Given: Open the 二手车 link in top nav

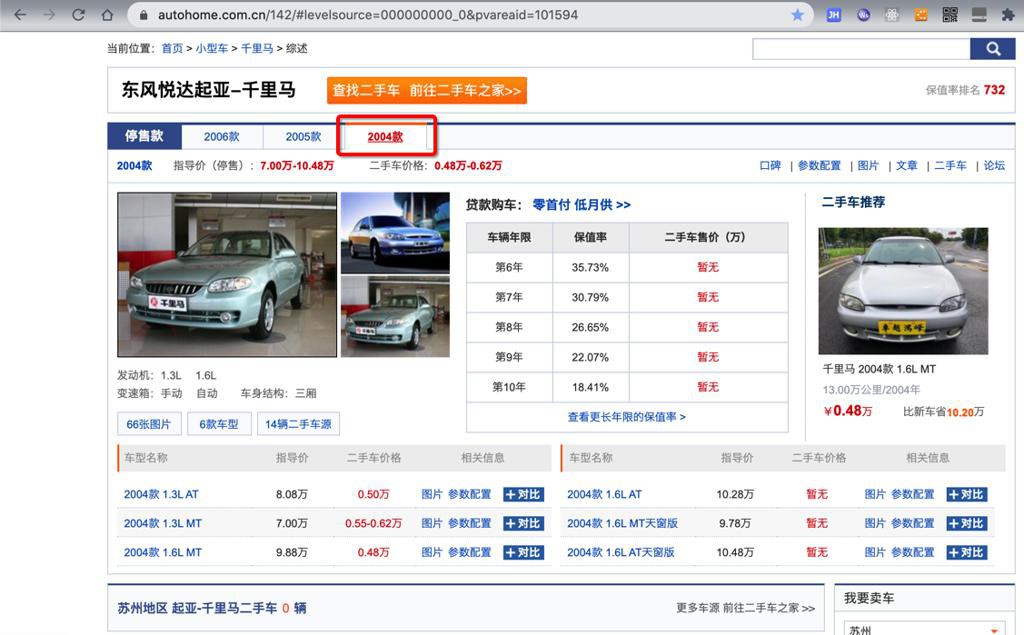Looking at the screenshot, I should (950, 166).
